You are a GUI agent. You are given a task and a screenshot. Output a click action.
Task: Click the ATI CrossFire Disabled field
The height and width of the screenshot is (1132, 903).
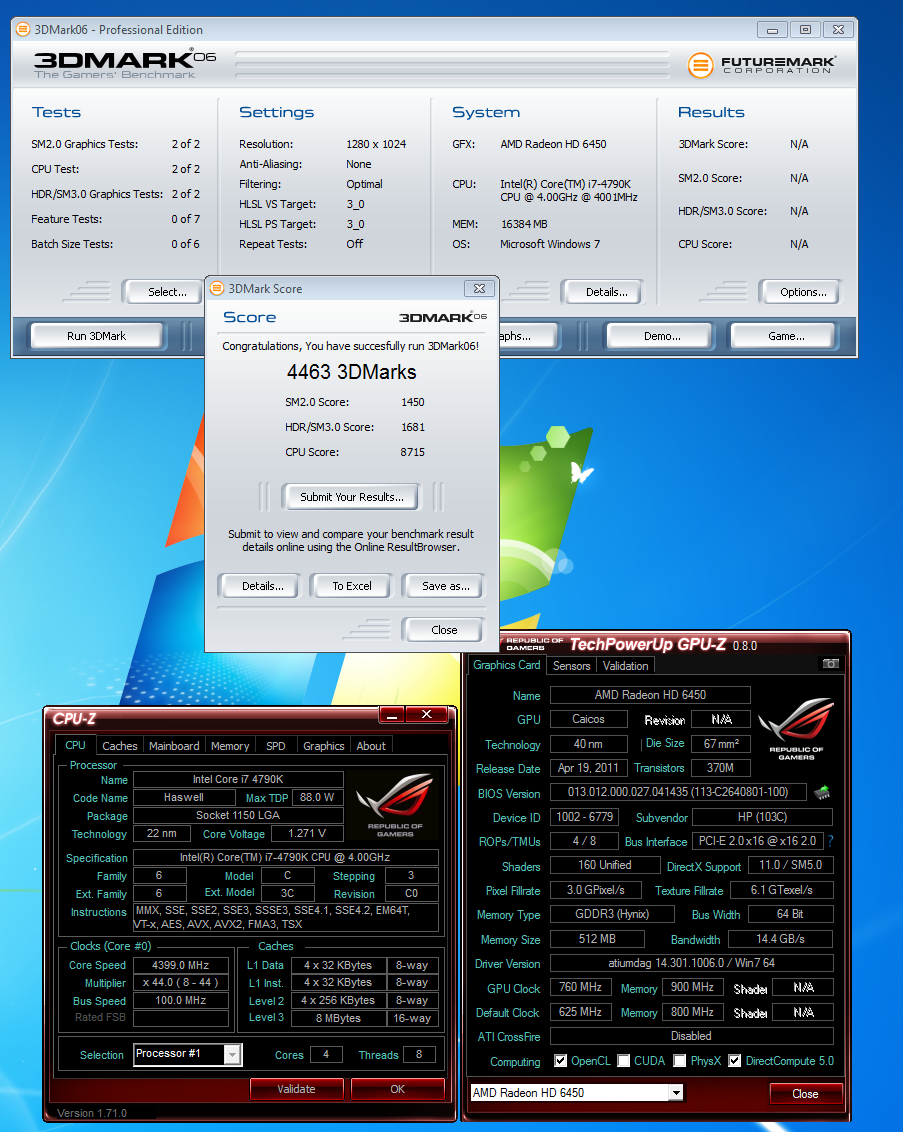click(692, 1036)
